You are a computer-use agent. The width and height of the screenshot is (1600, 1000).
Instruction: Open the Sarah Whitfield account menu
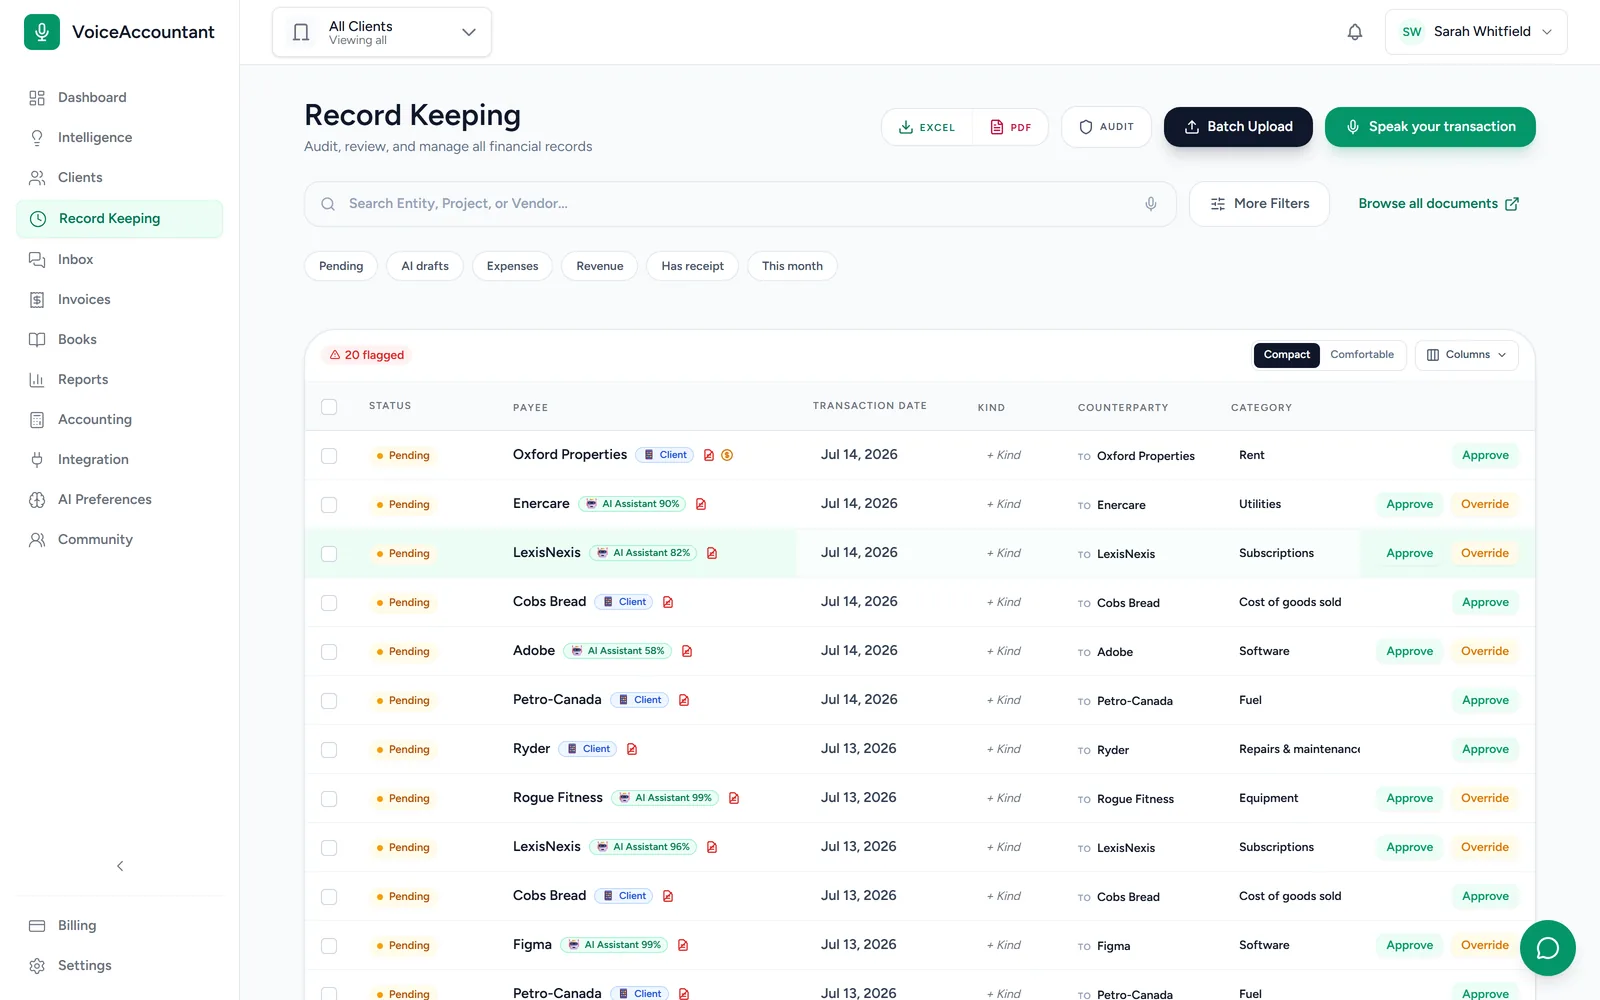(x=1476, y=32)
